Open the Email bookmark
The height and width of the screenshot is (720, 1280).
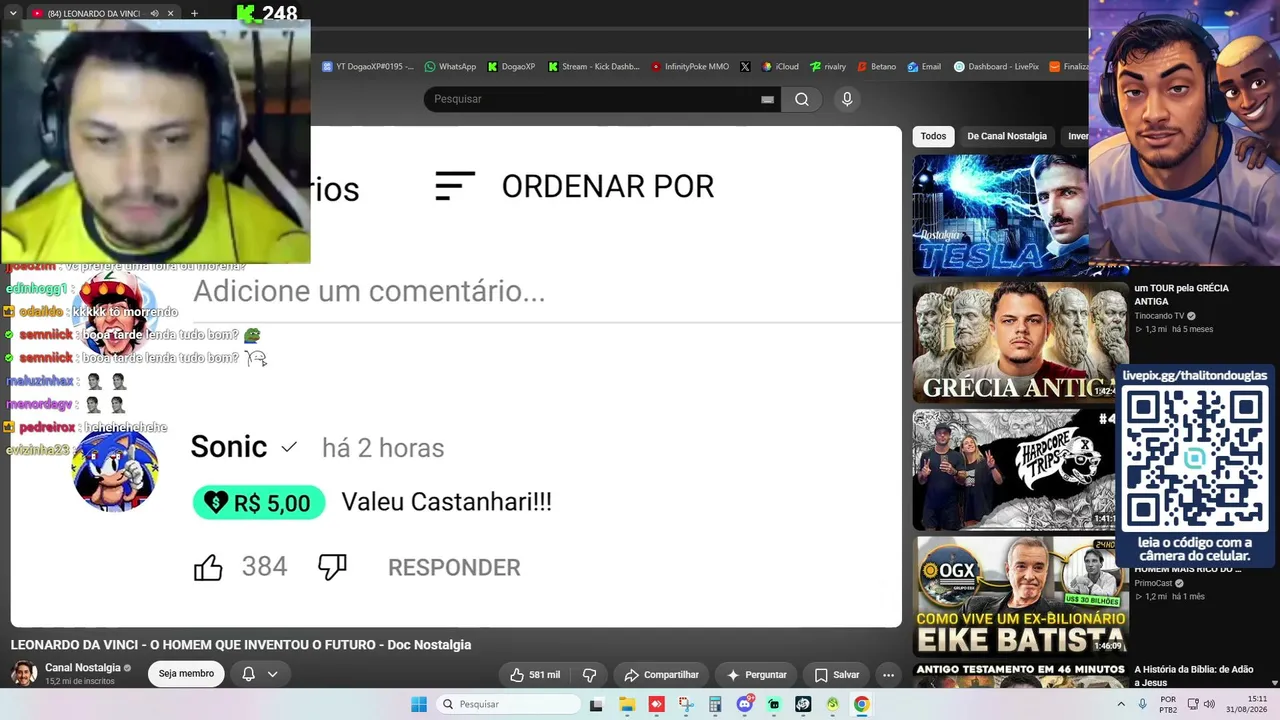tap(924, 67)
